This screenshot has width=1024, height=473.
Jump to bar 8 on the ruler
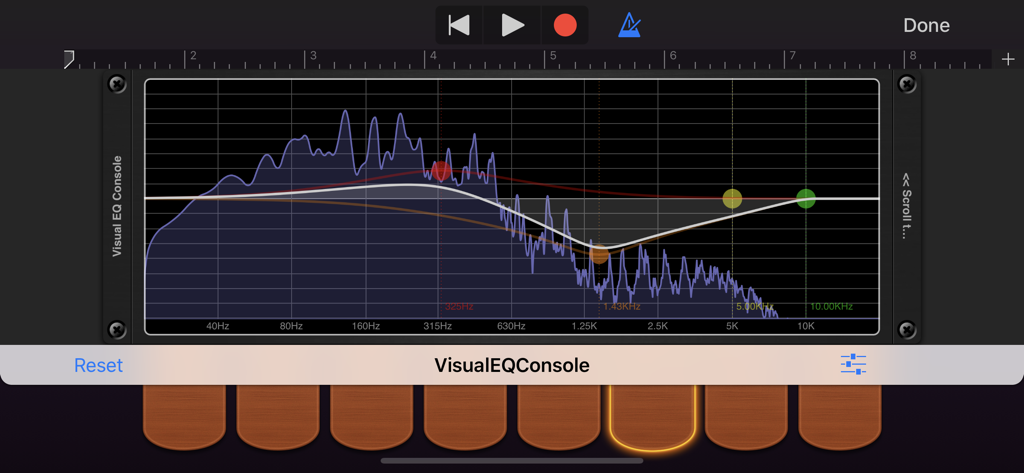tap(912, 56)
